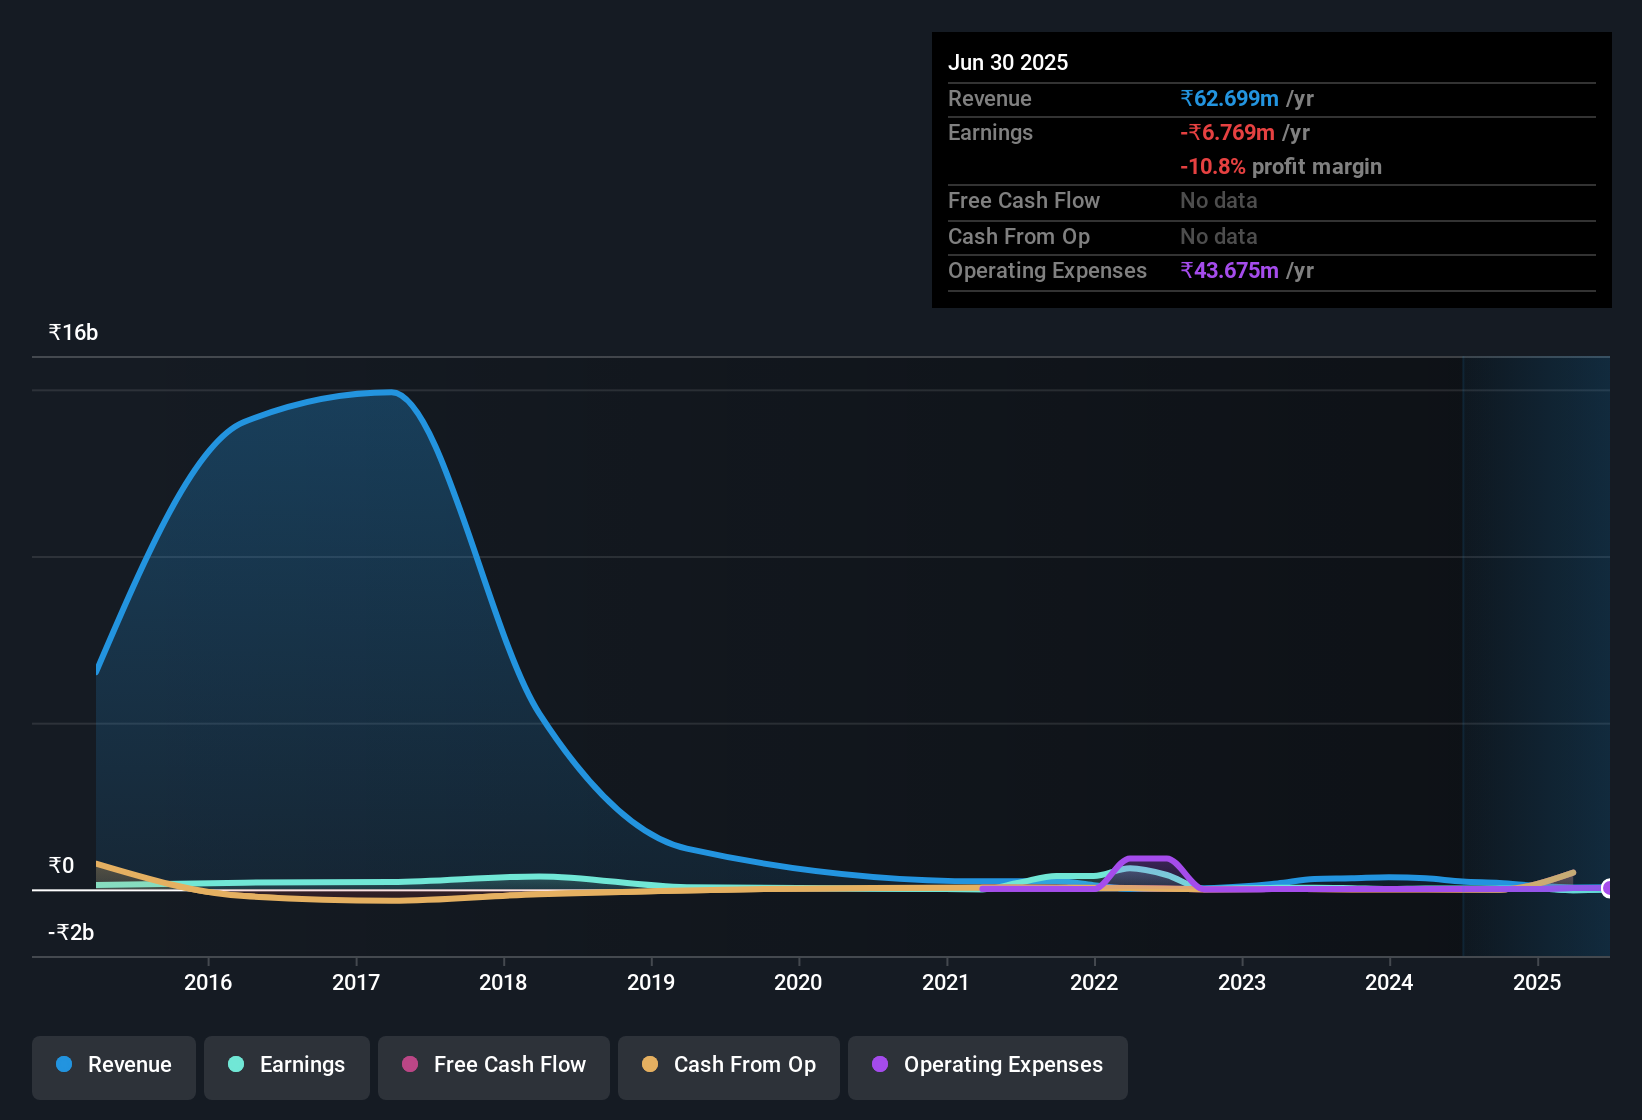Click the ₹16b y-axis label

pos(73,333)
